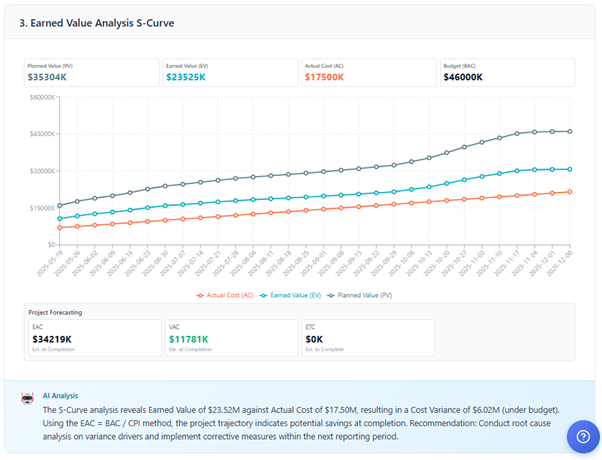Click the Budget (BAC) $46000K card

coord(507,73)
